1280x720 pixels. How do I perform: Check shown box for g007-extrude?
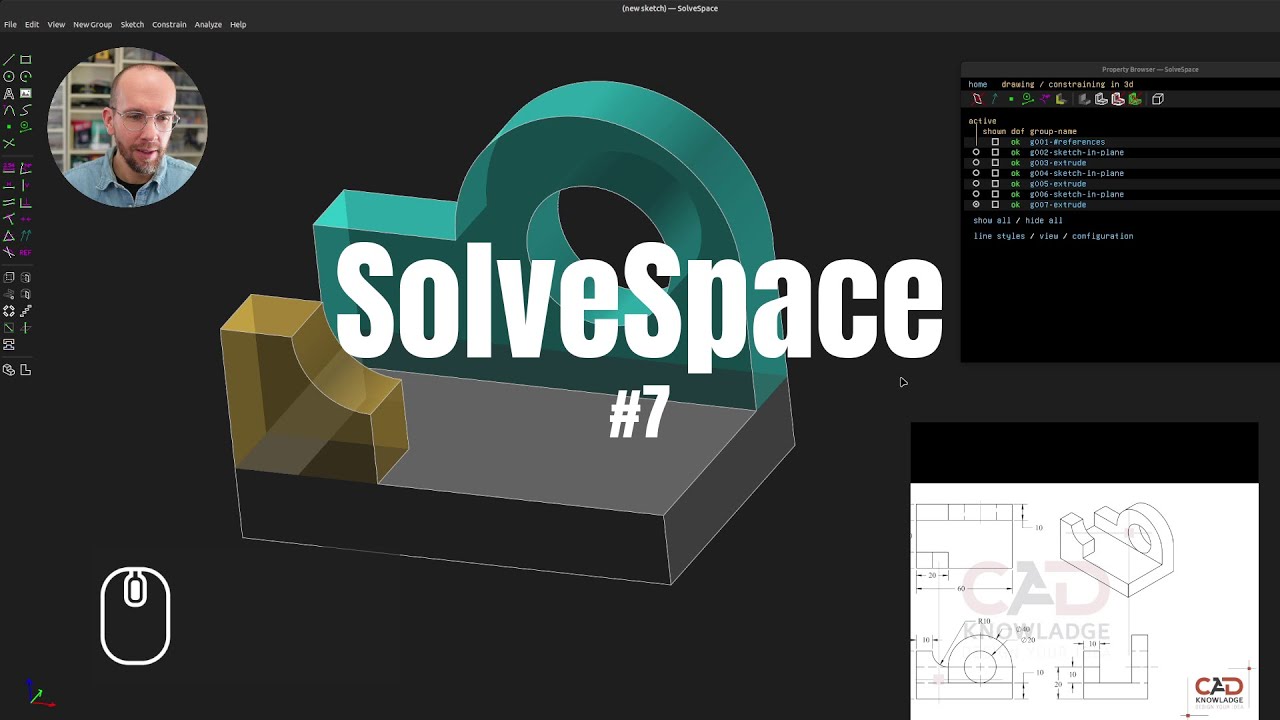995,204
